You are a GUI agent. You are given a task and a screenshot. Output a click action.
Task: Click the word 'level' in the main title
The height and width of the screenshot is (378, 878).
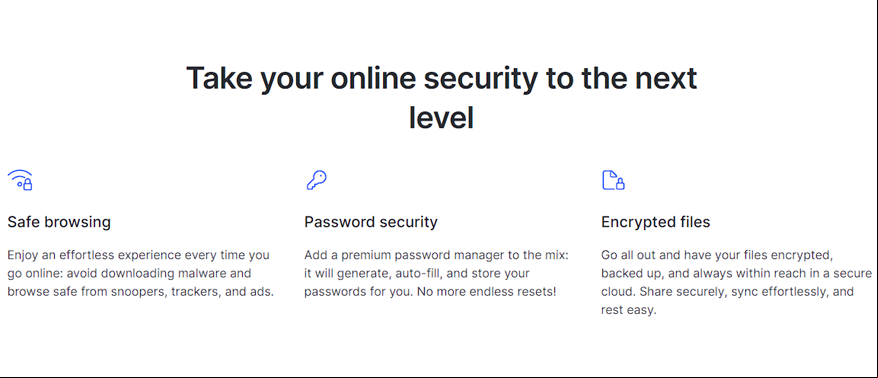click(x=441, y=118)
